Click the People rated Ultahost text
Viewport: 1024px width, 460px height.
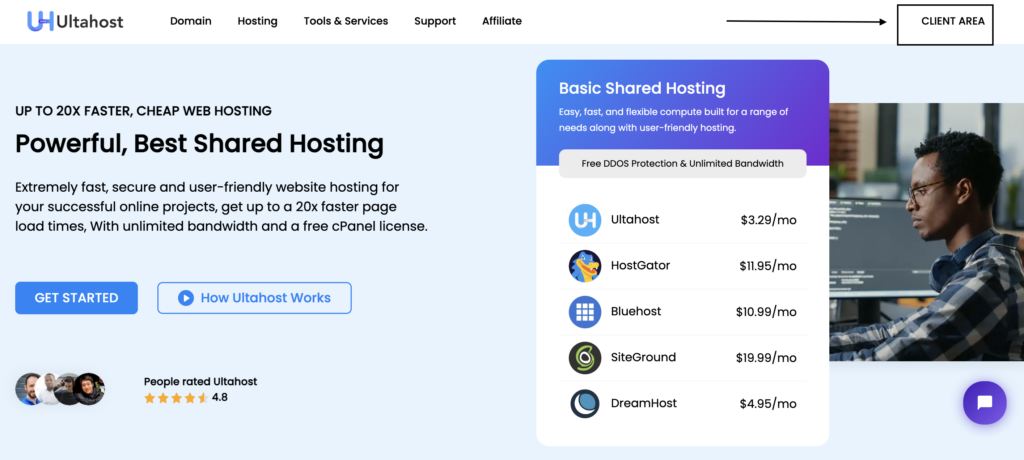[x=200, y=381]
